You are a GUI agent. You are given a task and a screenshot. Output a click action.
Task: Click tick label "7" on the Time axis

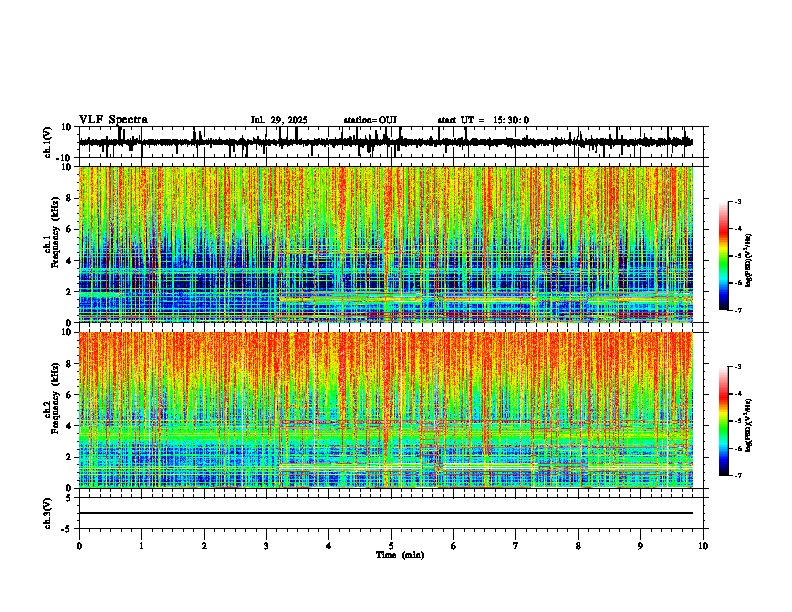(x=516, y=546)
